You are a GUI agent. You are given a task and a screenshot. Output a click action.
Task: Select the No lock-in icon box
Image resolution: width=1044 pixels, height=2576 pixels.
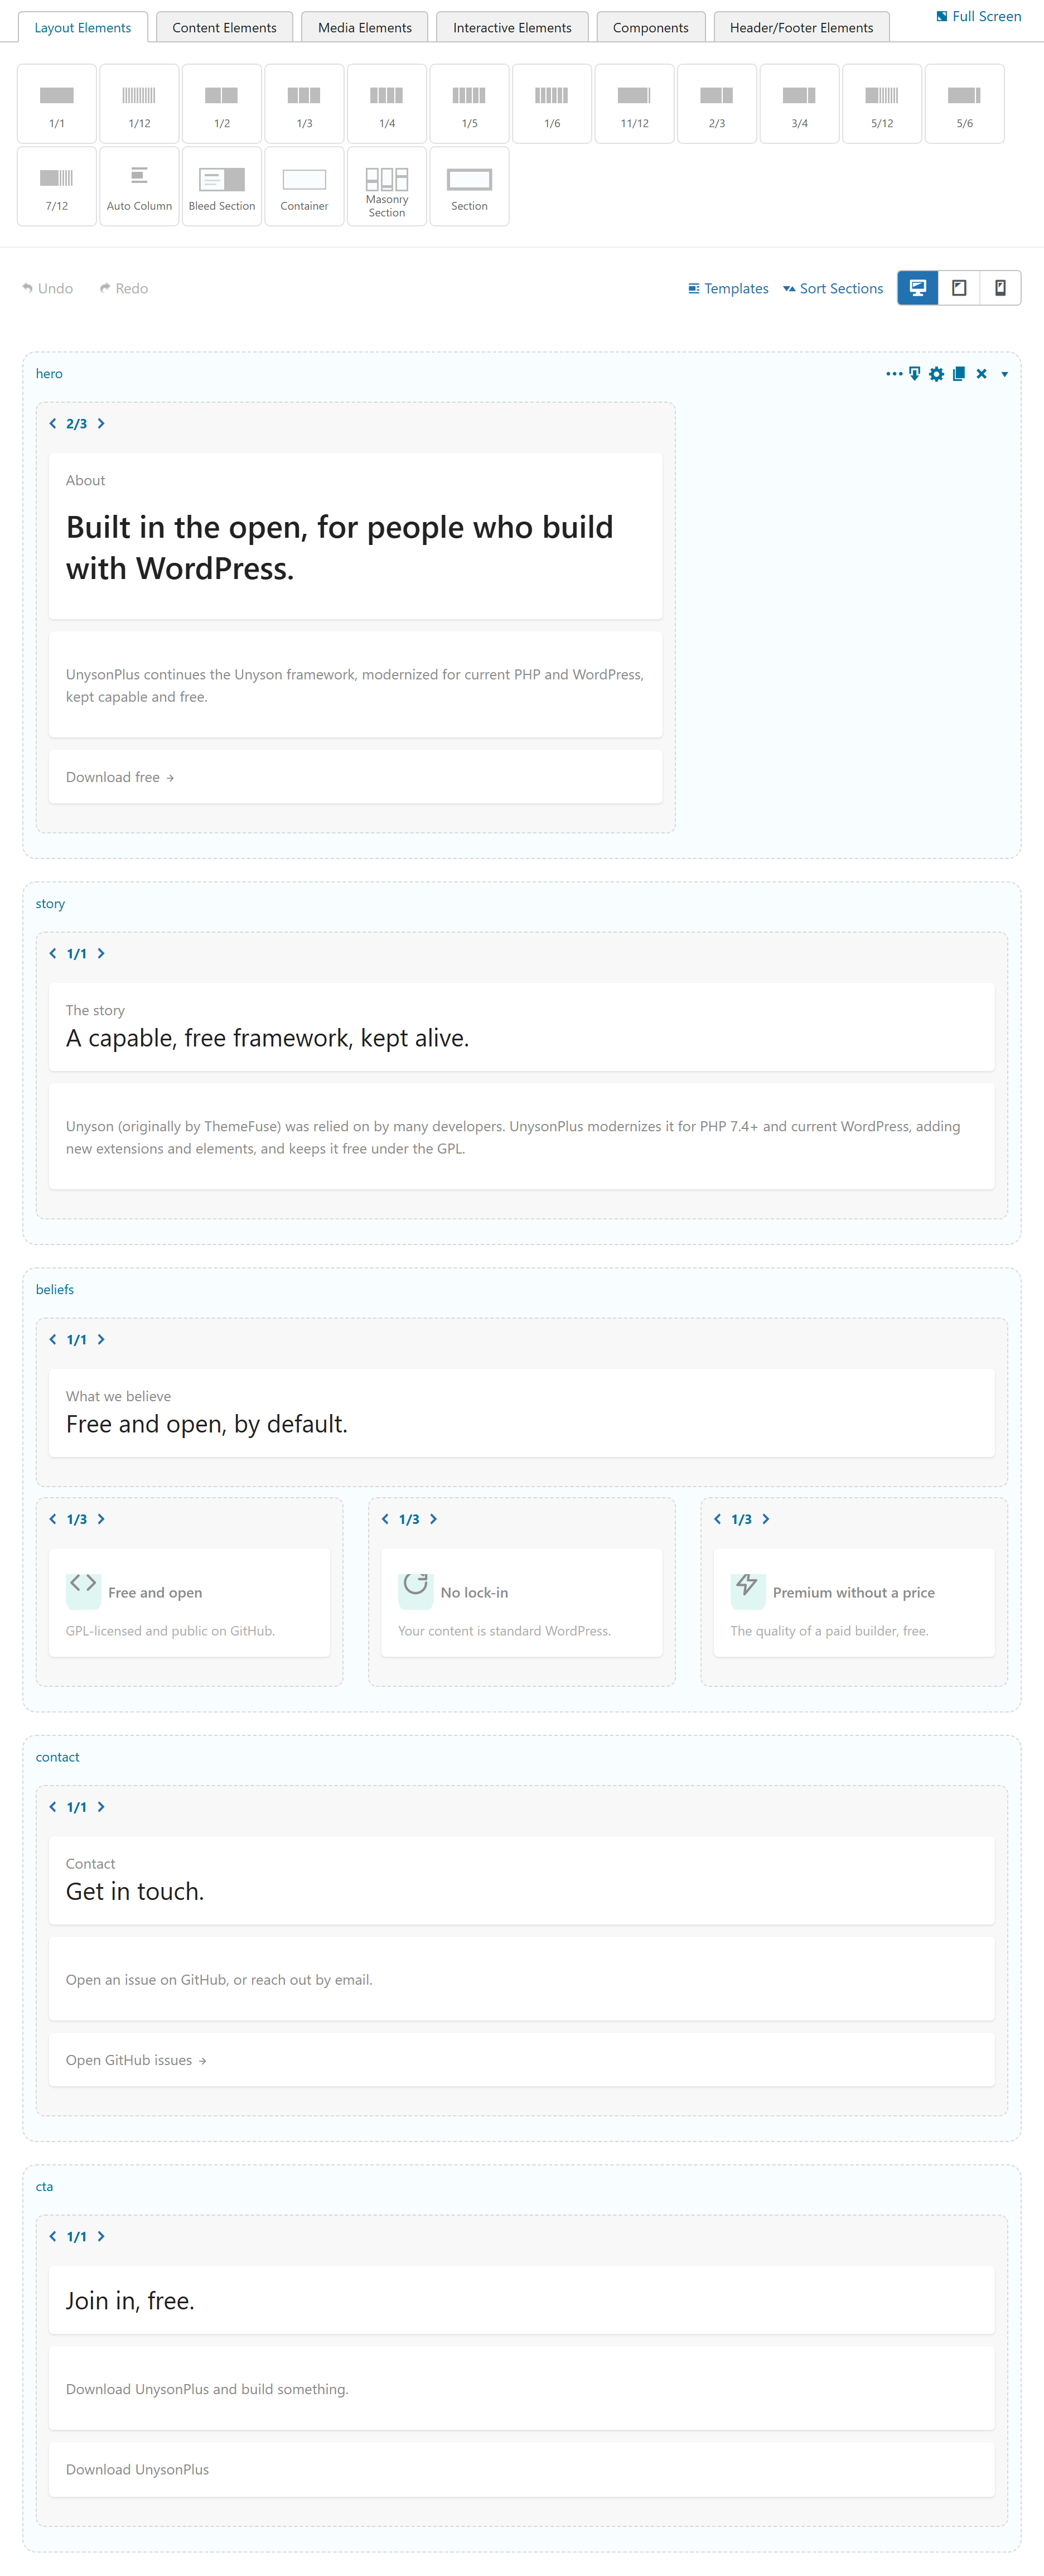coord(522,1603)
